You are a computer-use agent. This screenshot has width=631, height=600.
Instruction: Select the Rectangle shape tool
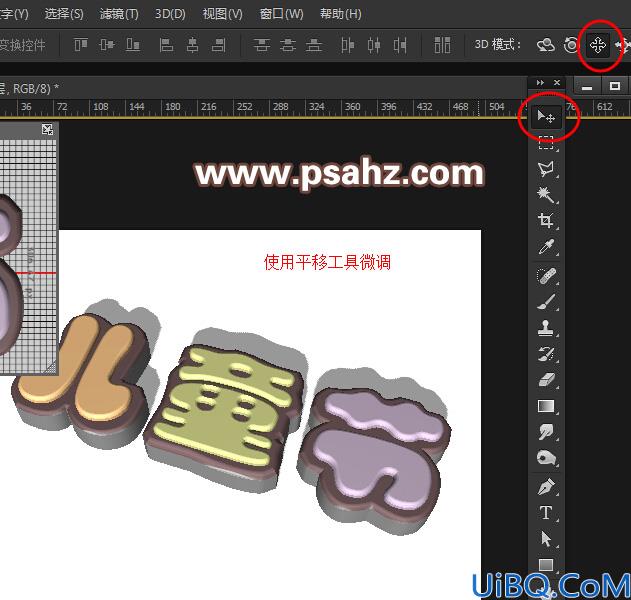(x=546, y=565)
